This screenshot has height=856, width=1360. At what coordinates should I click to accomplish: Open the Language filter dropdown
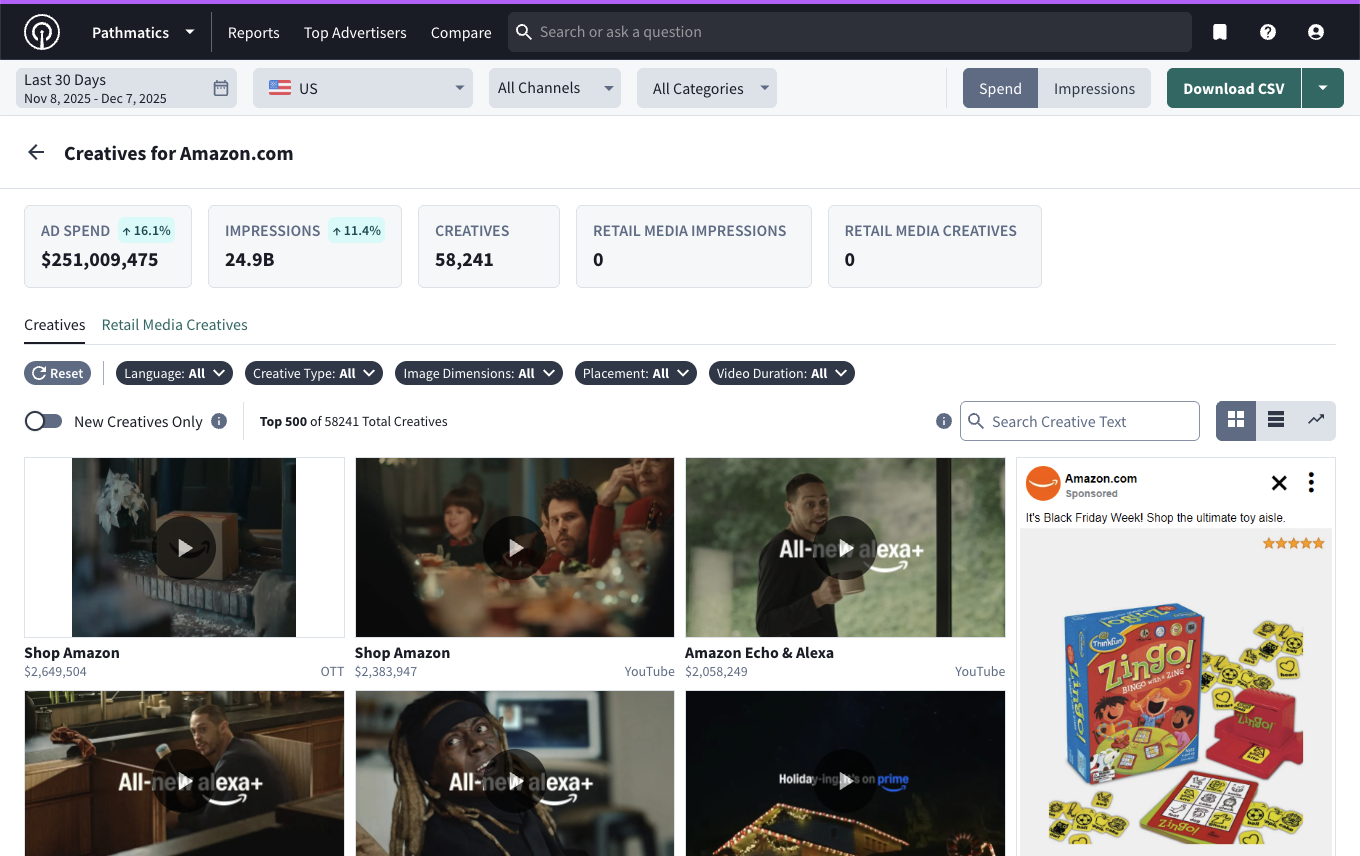[175, 373]
